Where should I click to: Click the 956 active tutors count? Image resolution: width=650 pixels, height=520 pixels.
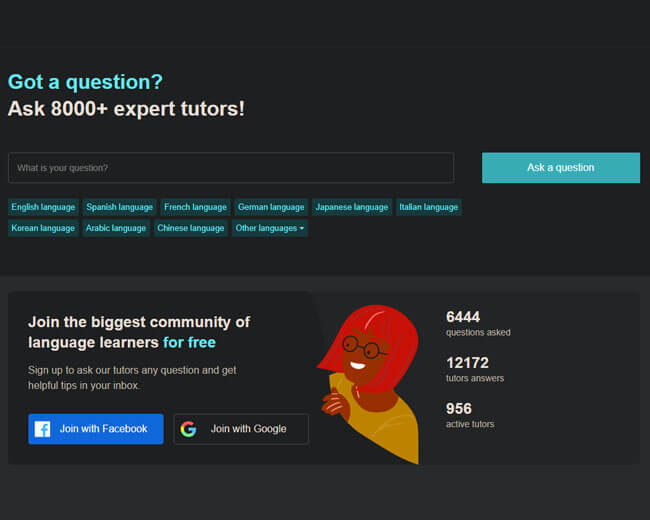click(x=470, y=416)
